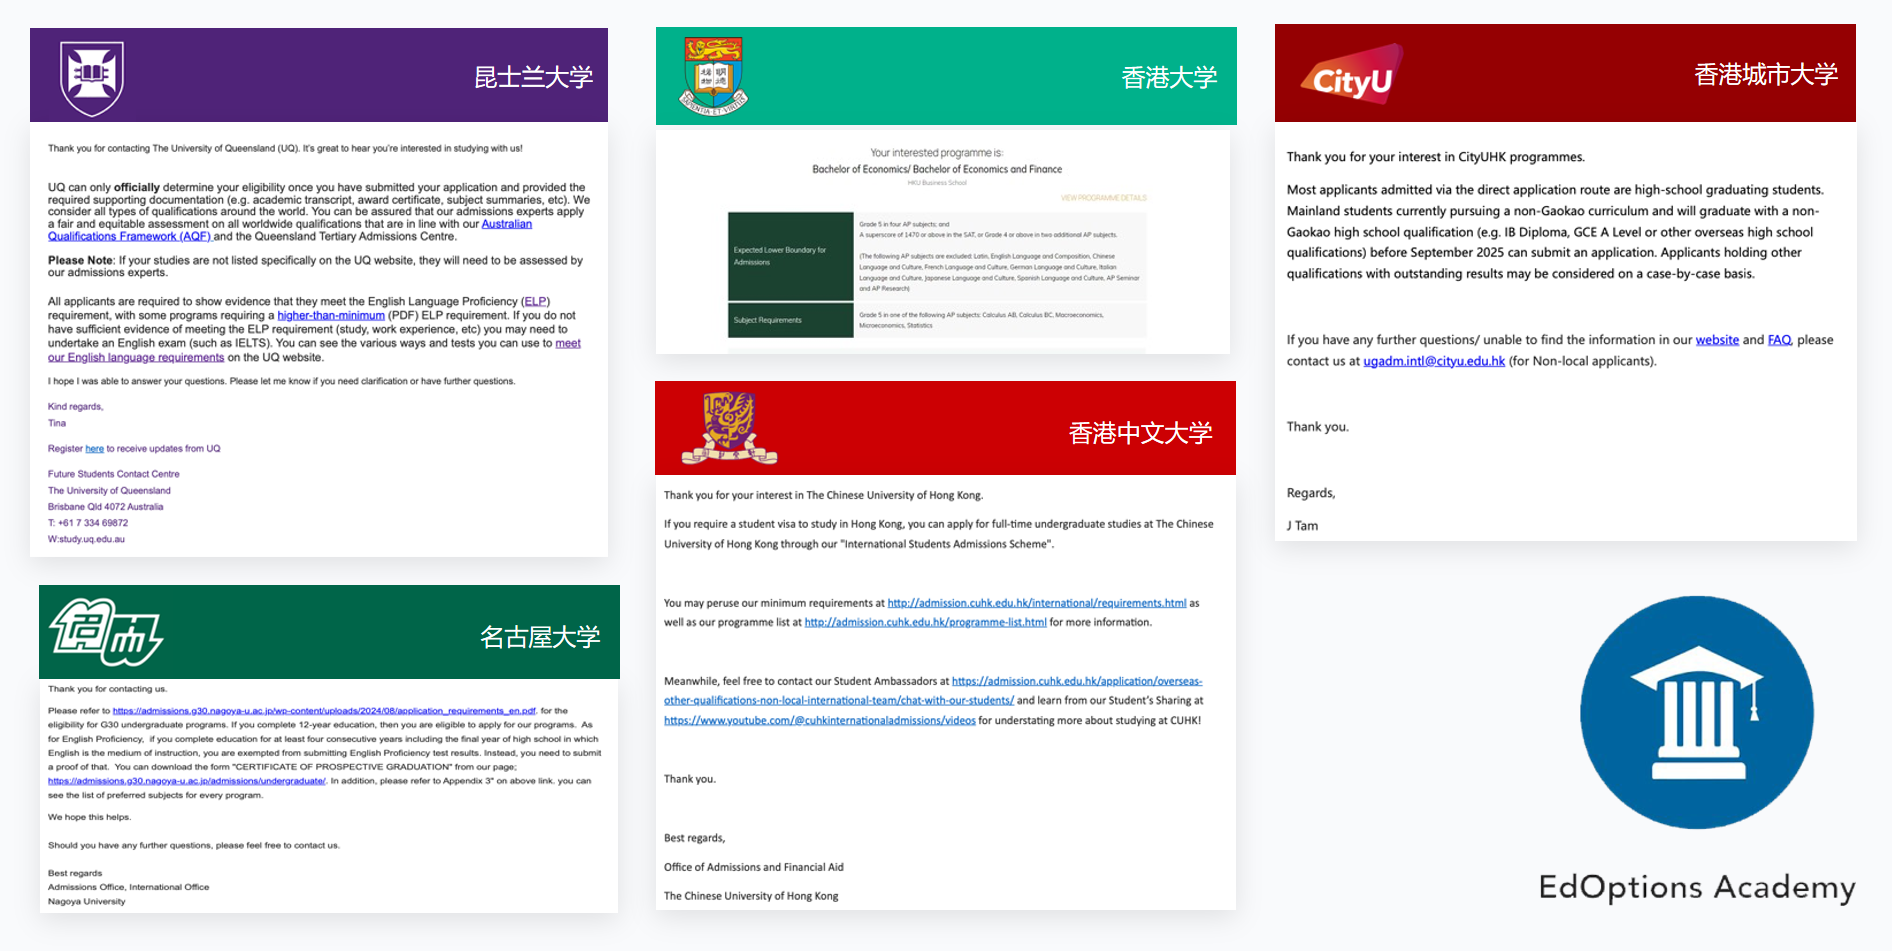This screenshot has height=951, width=1892.
Task: Click the 香港中文大学 header title
Action: [1140, 432]
